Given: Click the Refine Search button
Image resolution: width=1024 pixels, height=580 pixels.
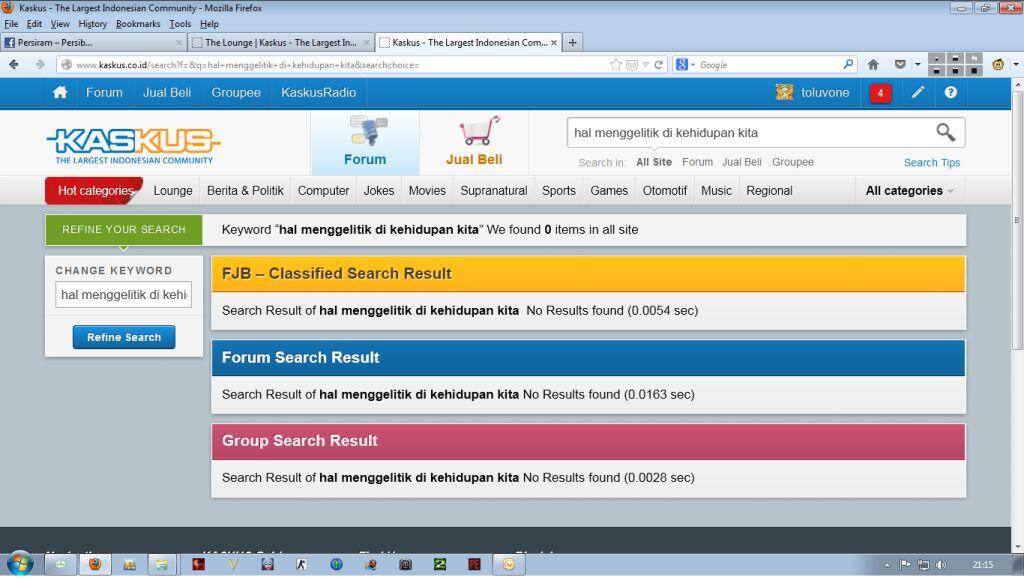Looking at the screenshot, I should pyautogui.click(x=124, y=337).
